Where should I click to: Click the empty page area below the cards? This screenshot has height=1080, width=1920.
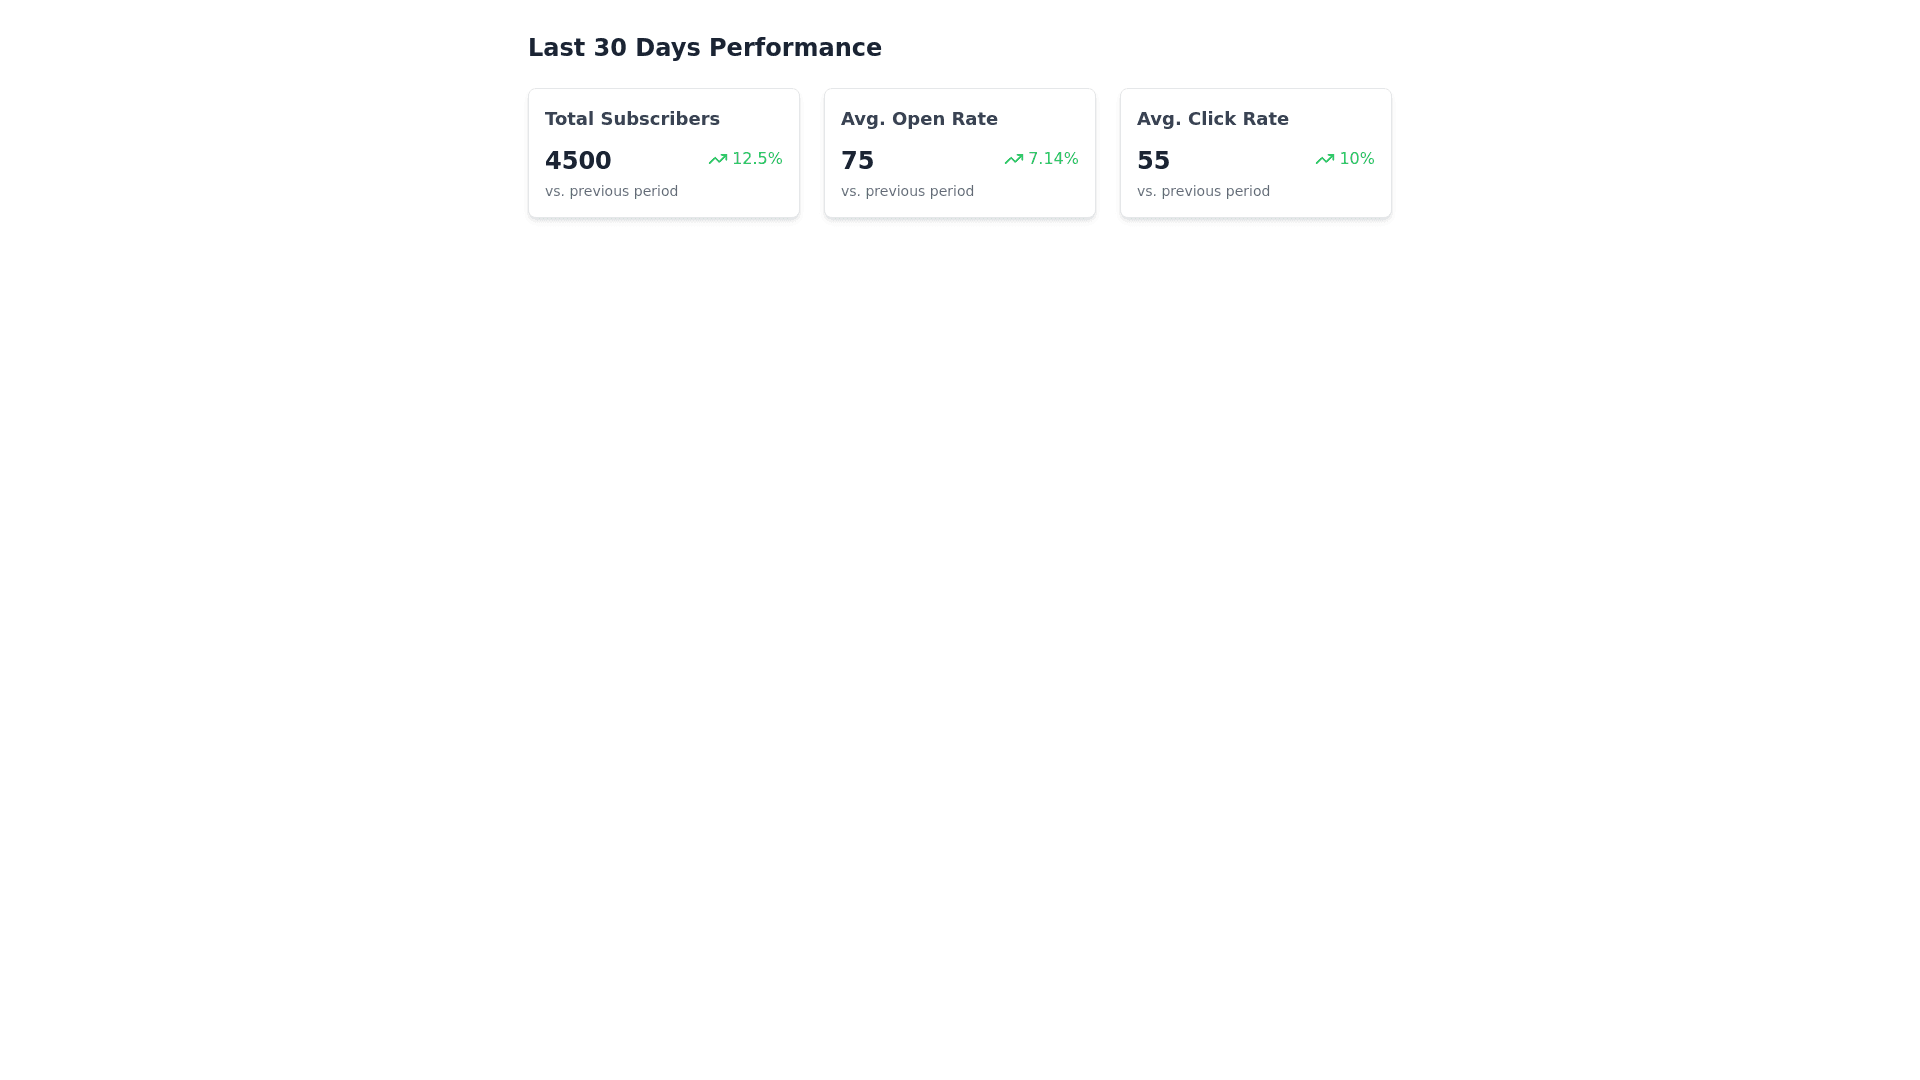tap(960, 600)
